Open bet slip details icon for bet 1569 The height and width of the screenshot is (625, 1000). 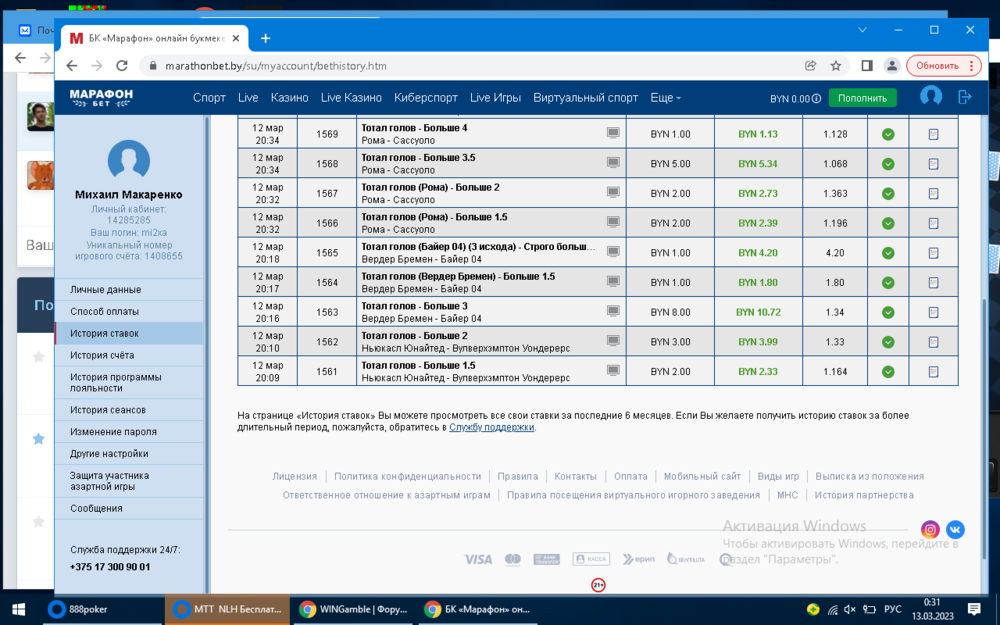[933, 134]
